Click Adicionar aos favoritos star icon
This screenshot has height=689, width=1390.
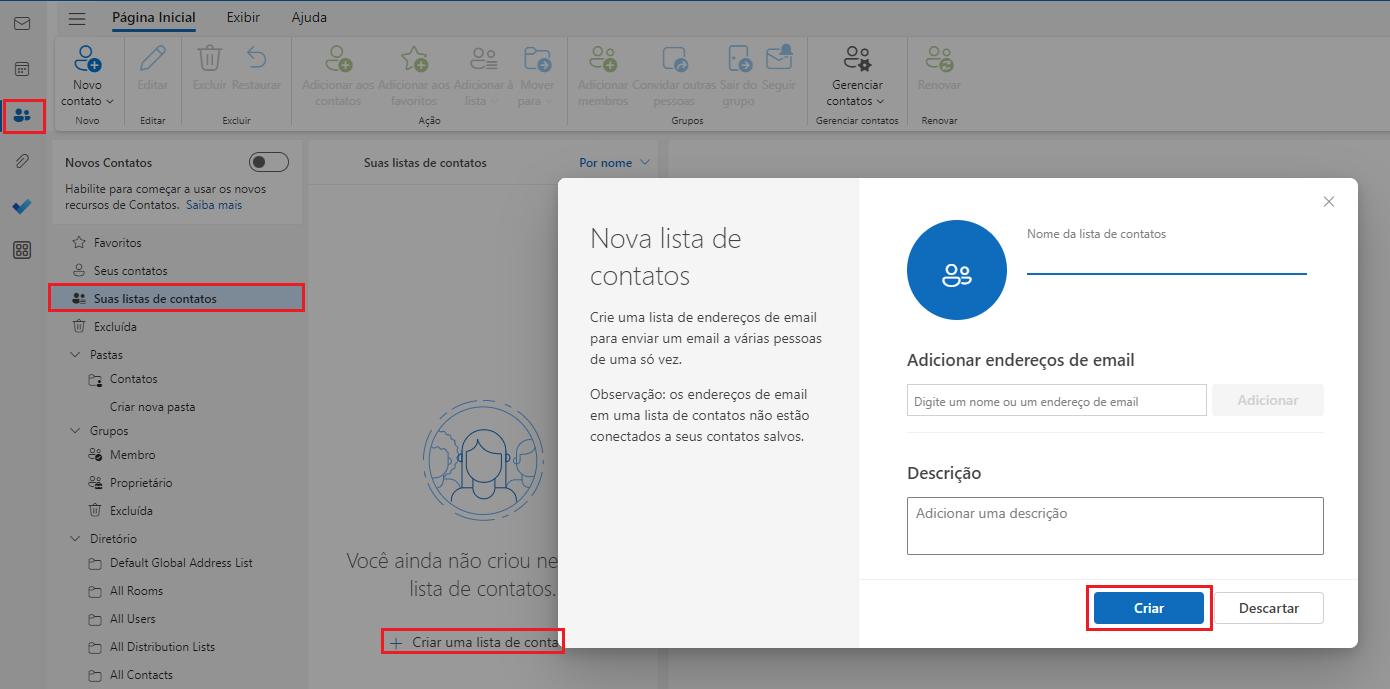(414, 58)
